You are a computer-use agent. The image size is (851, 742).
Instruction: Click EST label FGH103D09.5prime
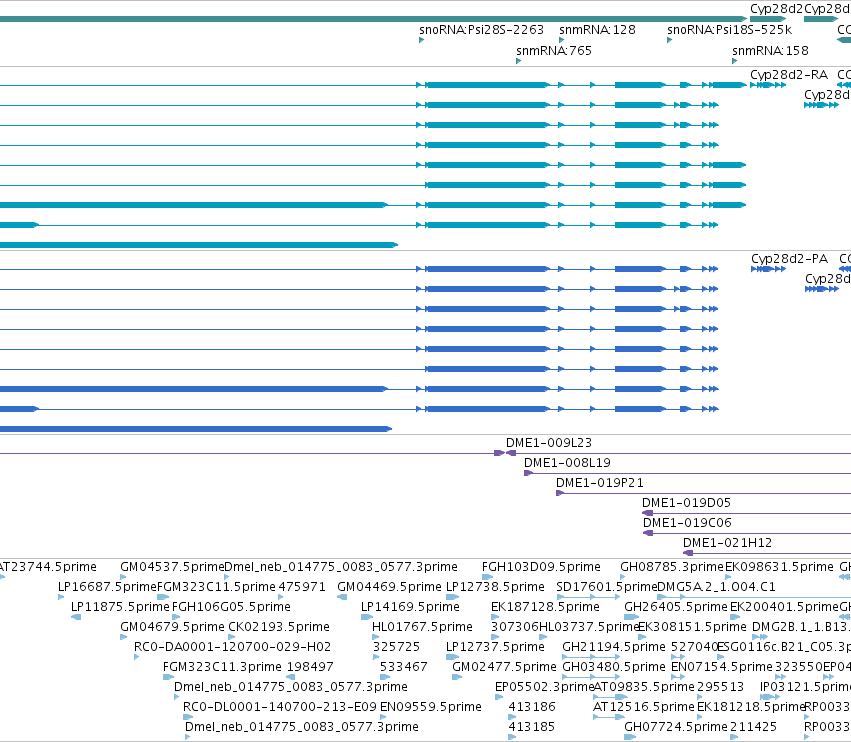[x=541, y=567]
